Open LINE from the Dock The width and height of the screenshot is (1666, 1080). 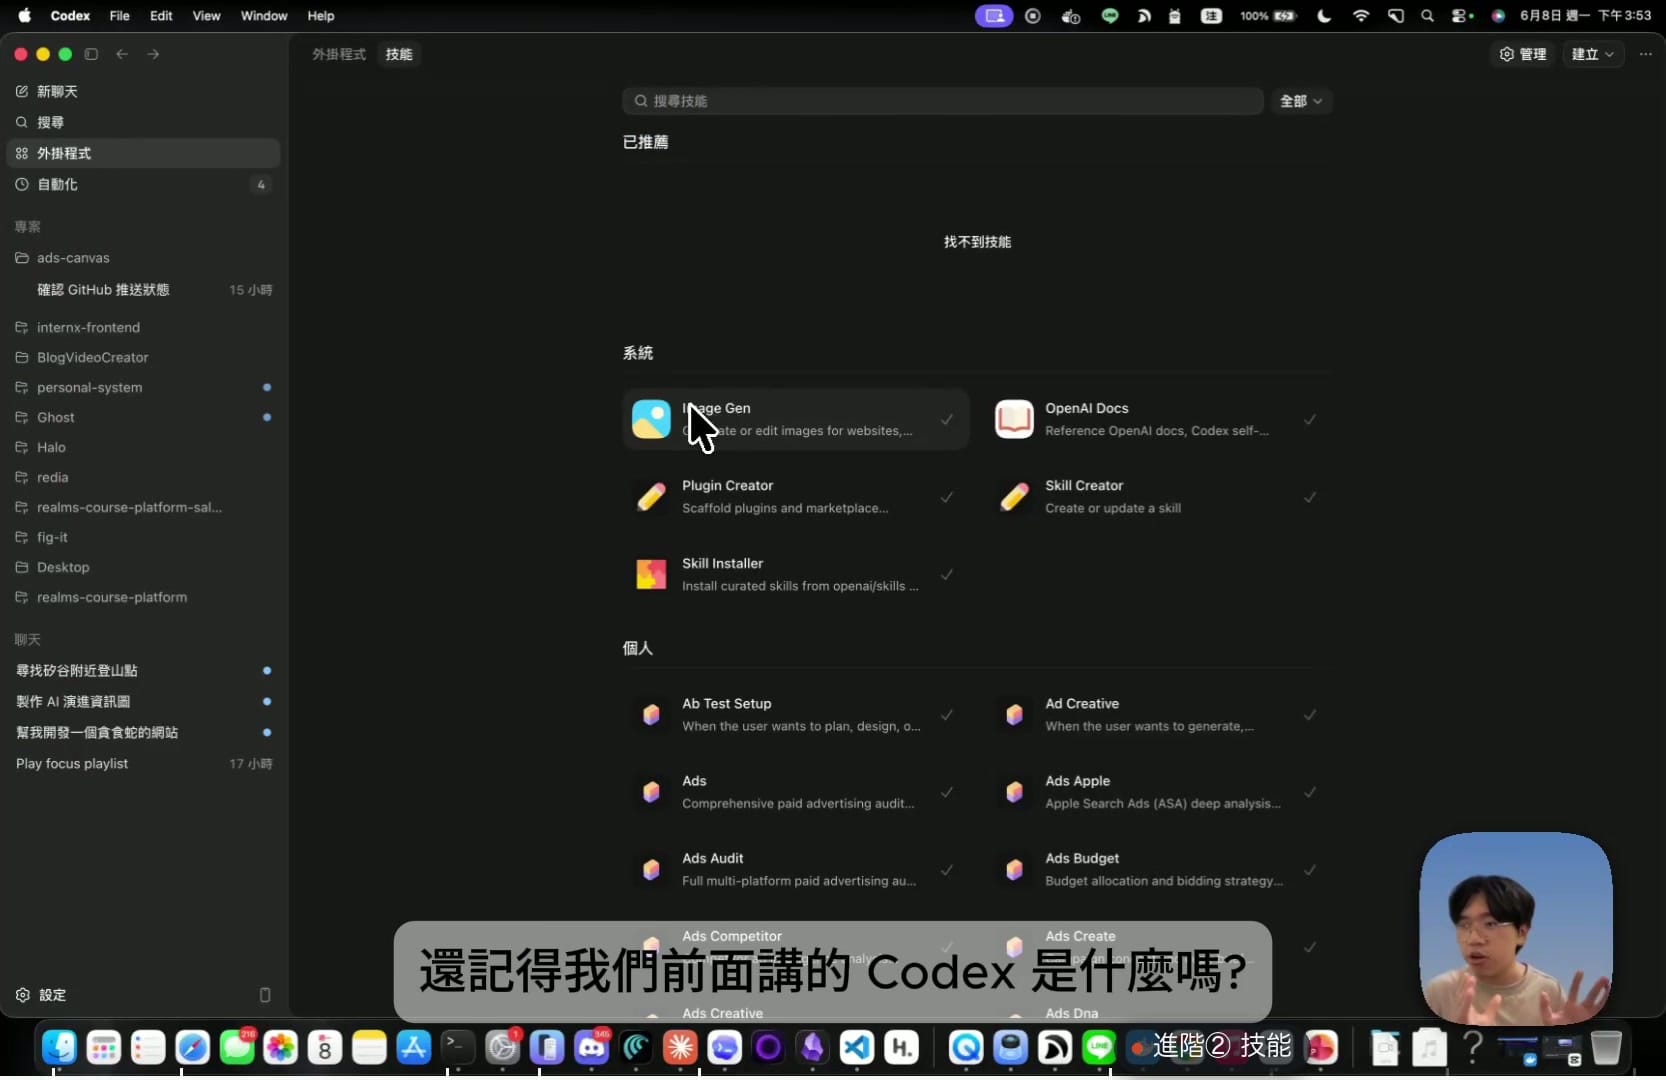pos(1099,1047)
